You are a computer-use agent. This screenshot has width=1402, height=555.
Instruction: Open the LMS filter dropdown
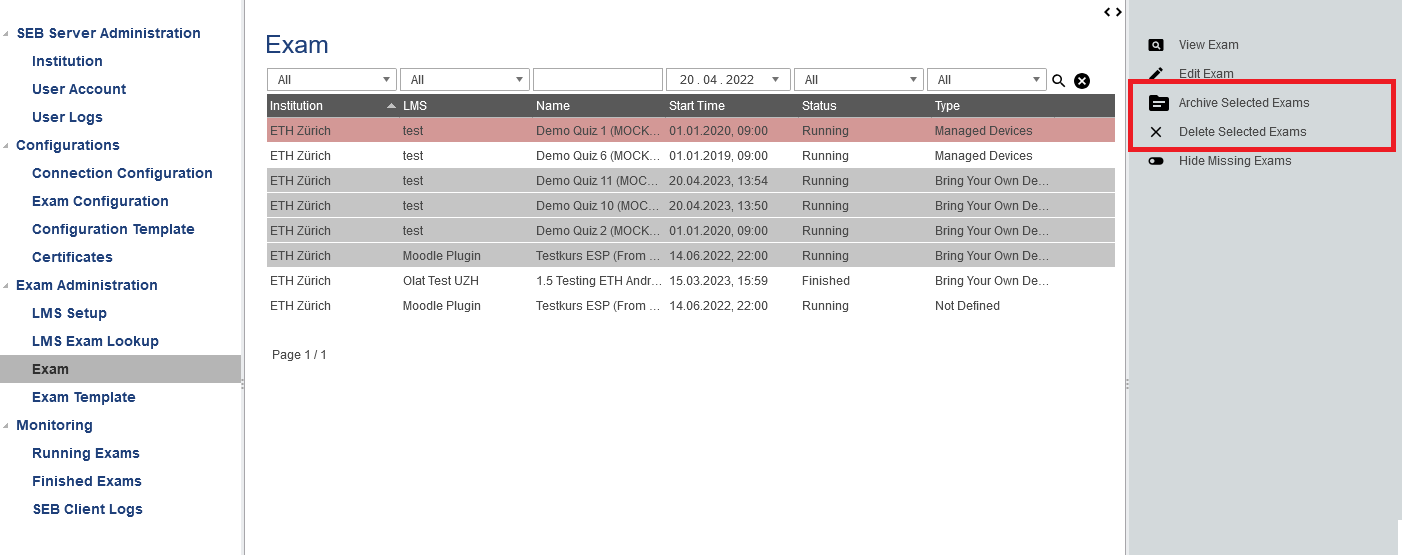coord(465,80)
